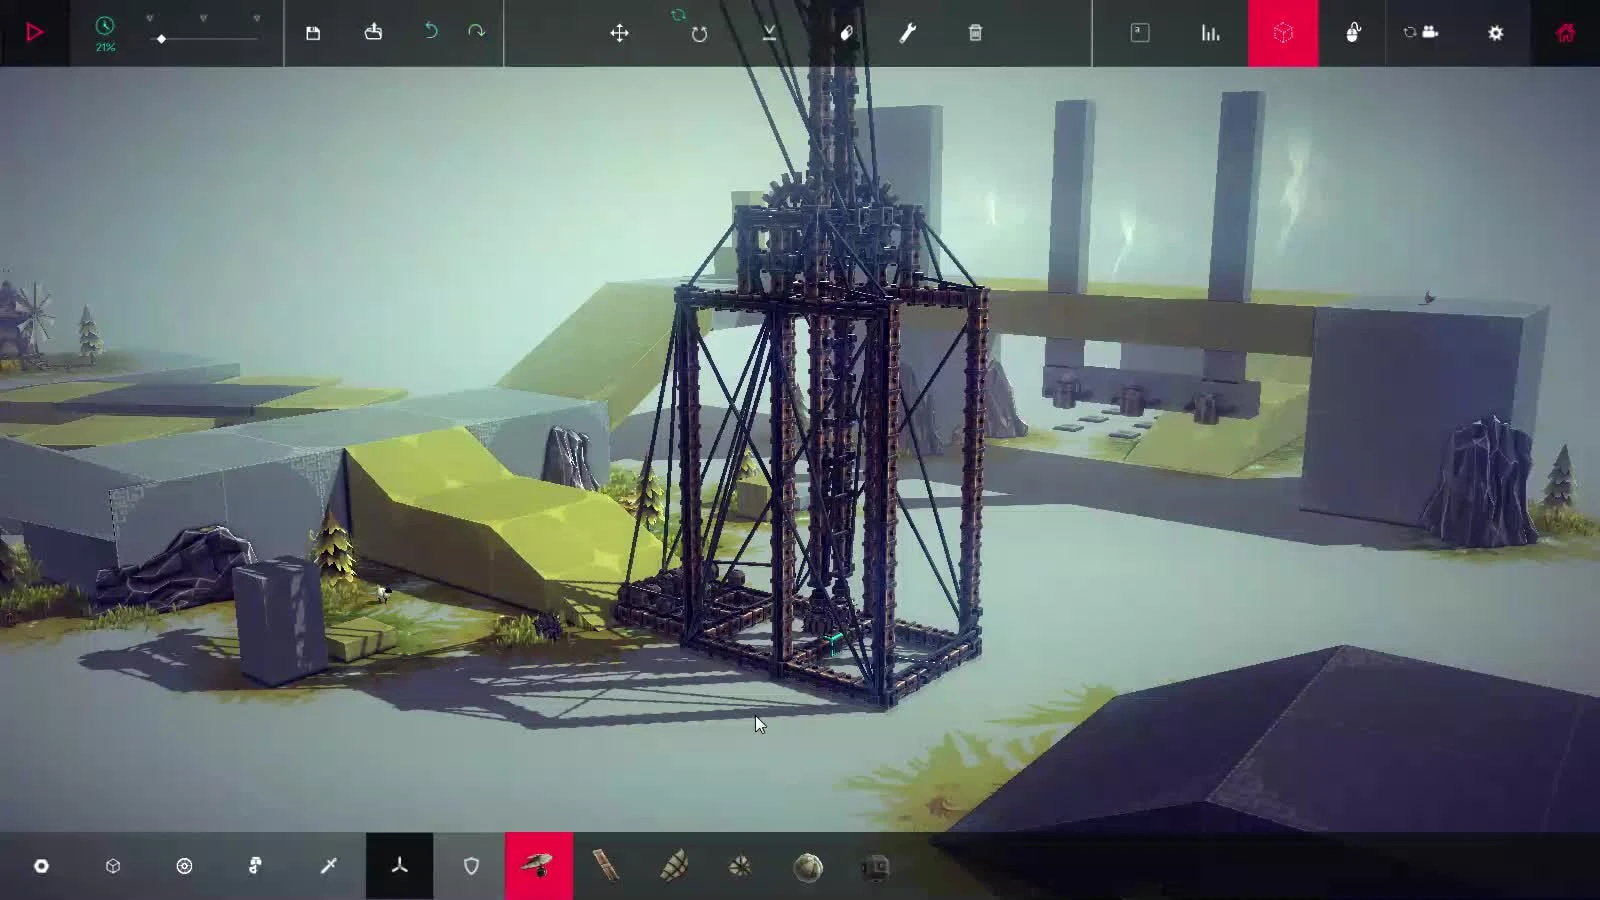Select the Translate tool in the toolbar
Image resolution: width=1600 pixels, height=900 pixels.
coord(621,33)
